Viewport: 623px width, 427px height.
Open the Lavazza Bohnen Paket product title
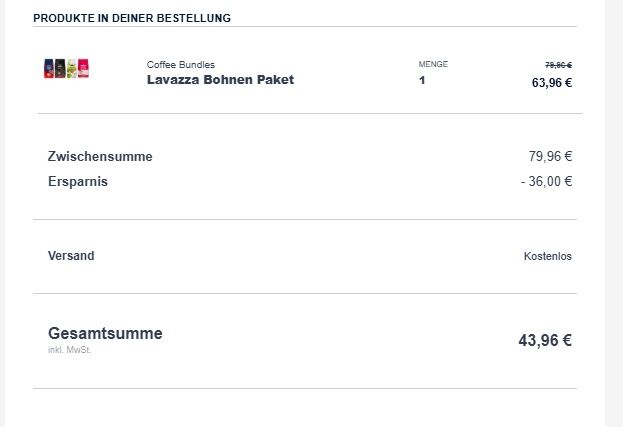coord(221,79)
